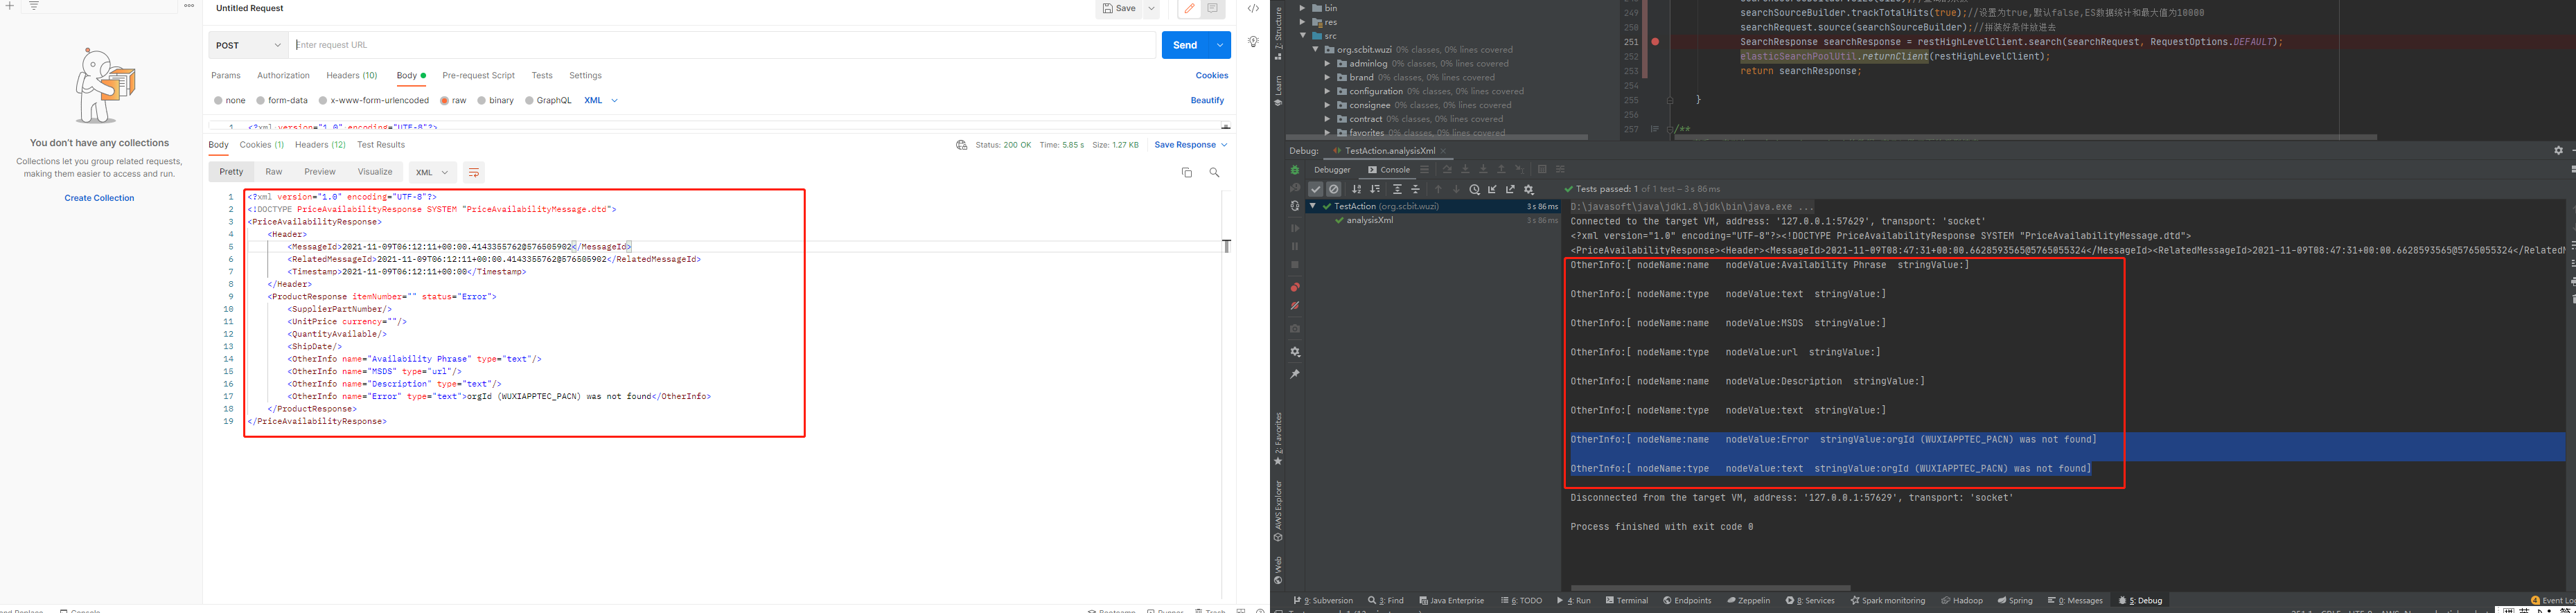
Task: Open request body XML type dropdown
Action: tap(601, 100)
